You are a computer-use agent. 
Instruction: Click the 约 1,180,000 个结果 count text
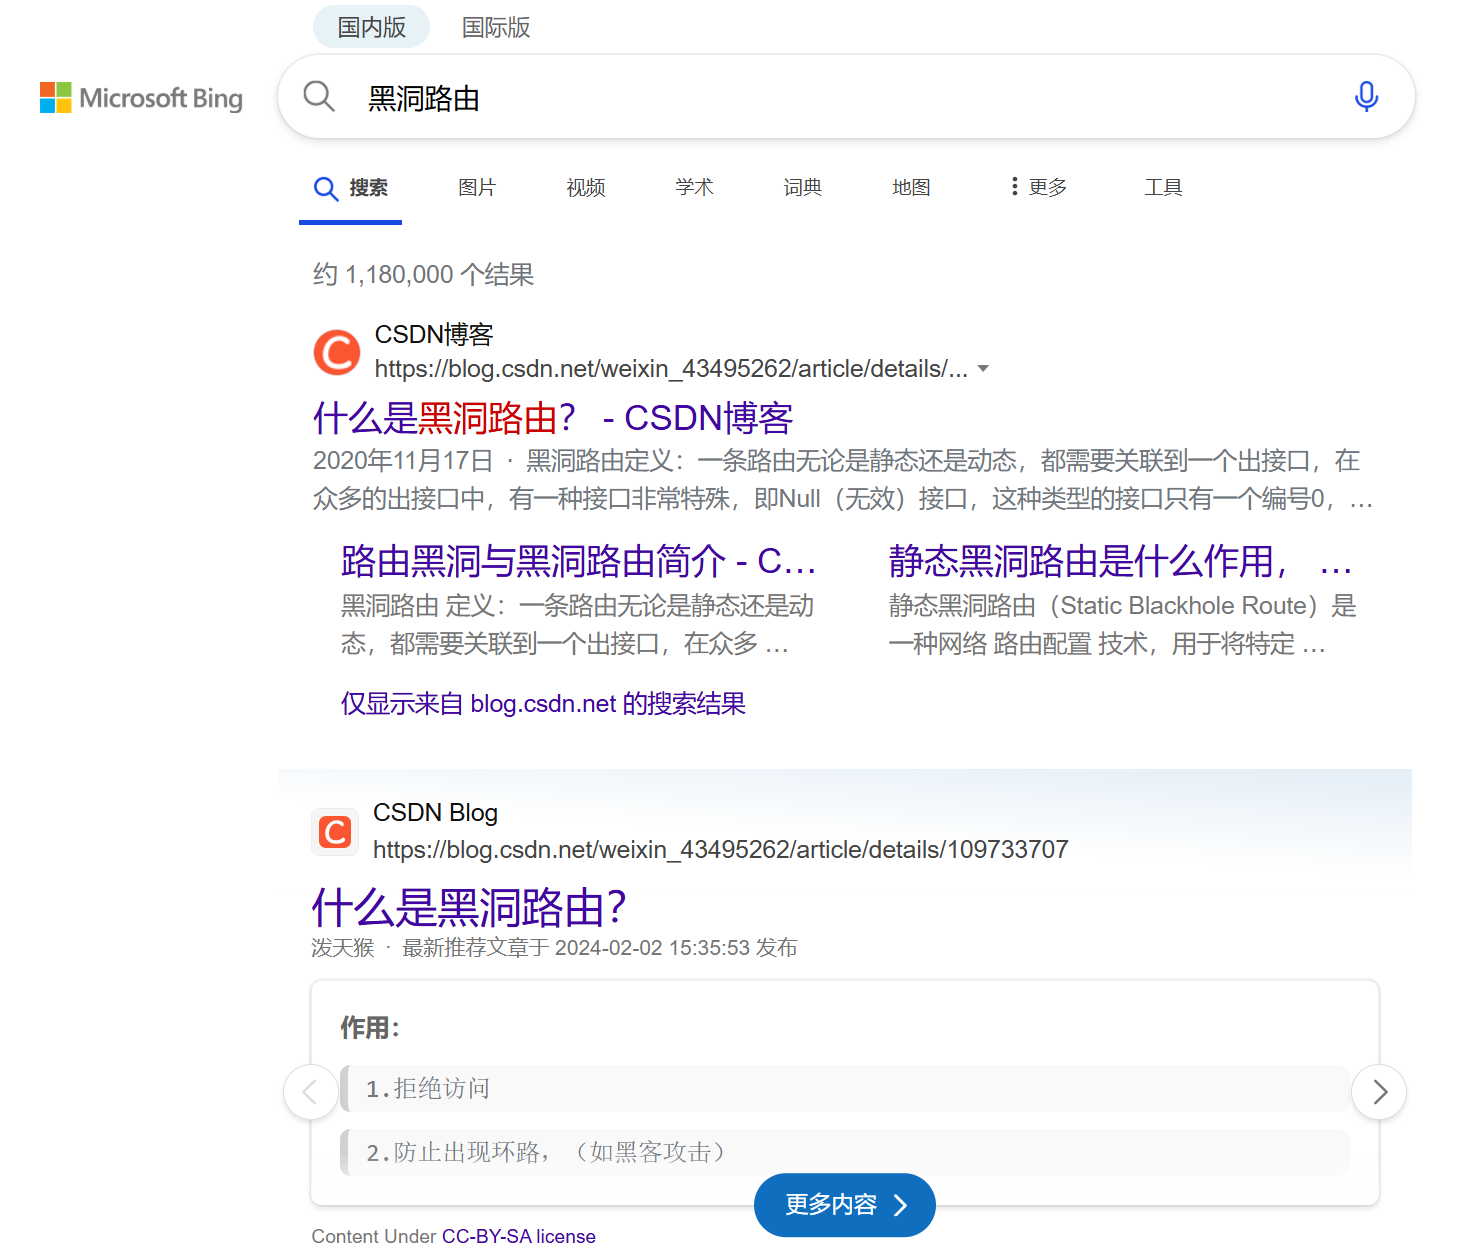pos(423,274)
